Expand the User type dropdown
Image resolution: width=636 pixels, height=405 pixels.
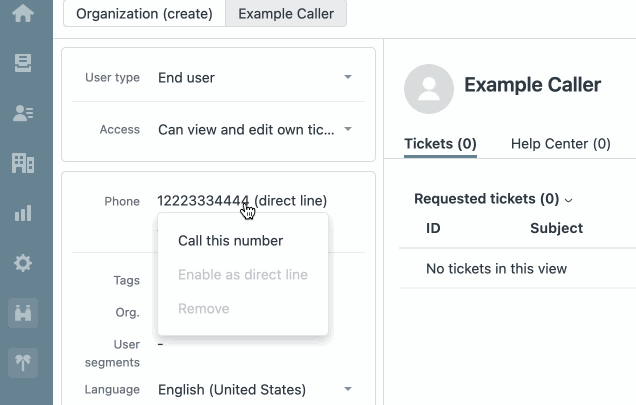coord(347,77)
